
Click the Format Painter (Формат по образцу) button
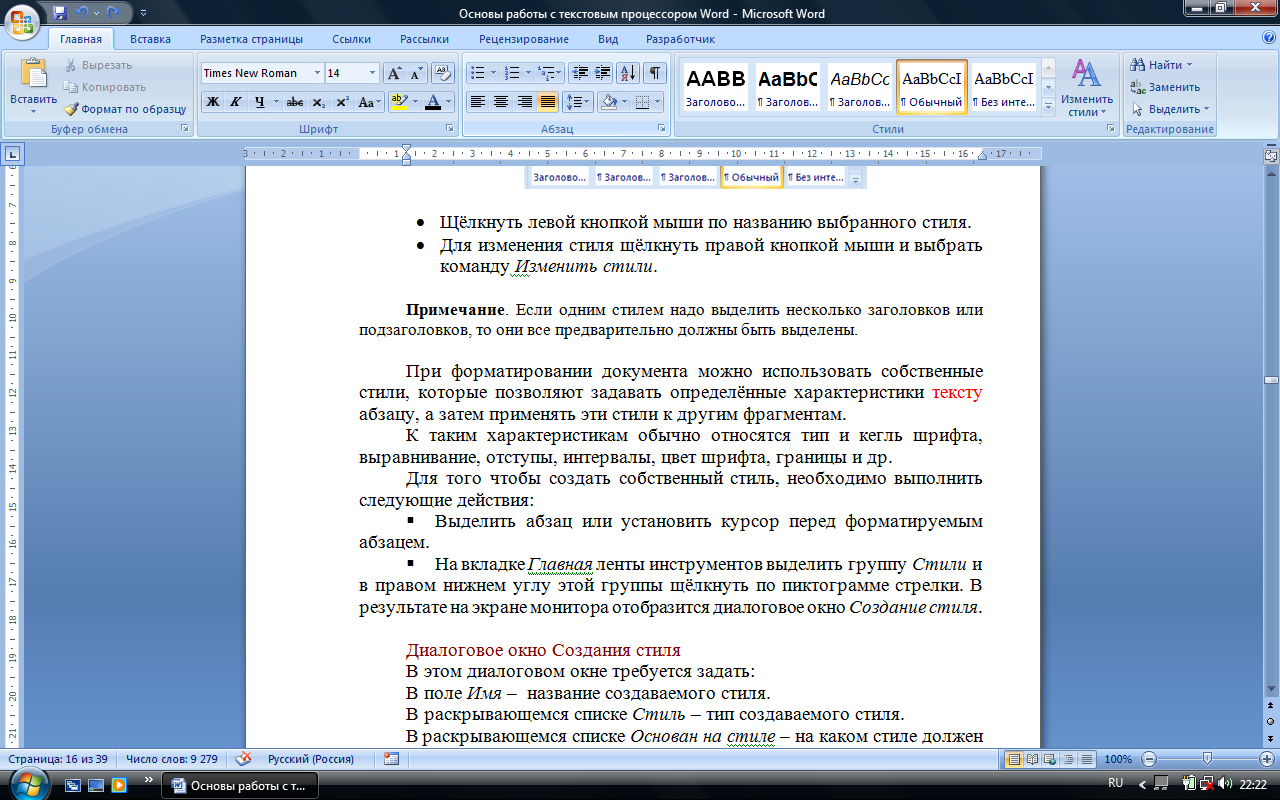(125, 109)
